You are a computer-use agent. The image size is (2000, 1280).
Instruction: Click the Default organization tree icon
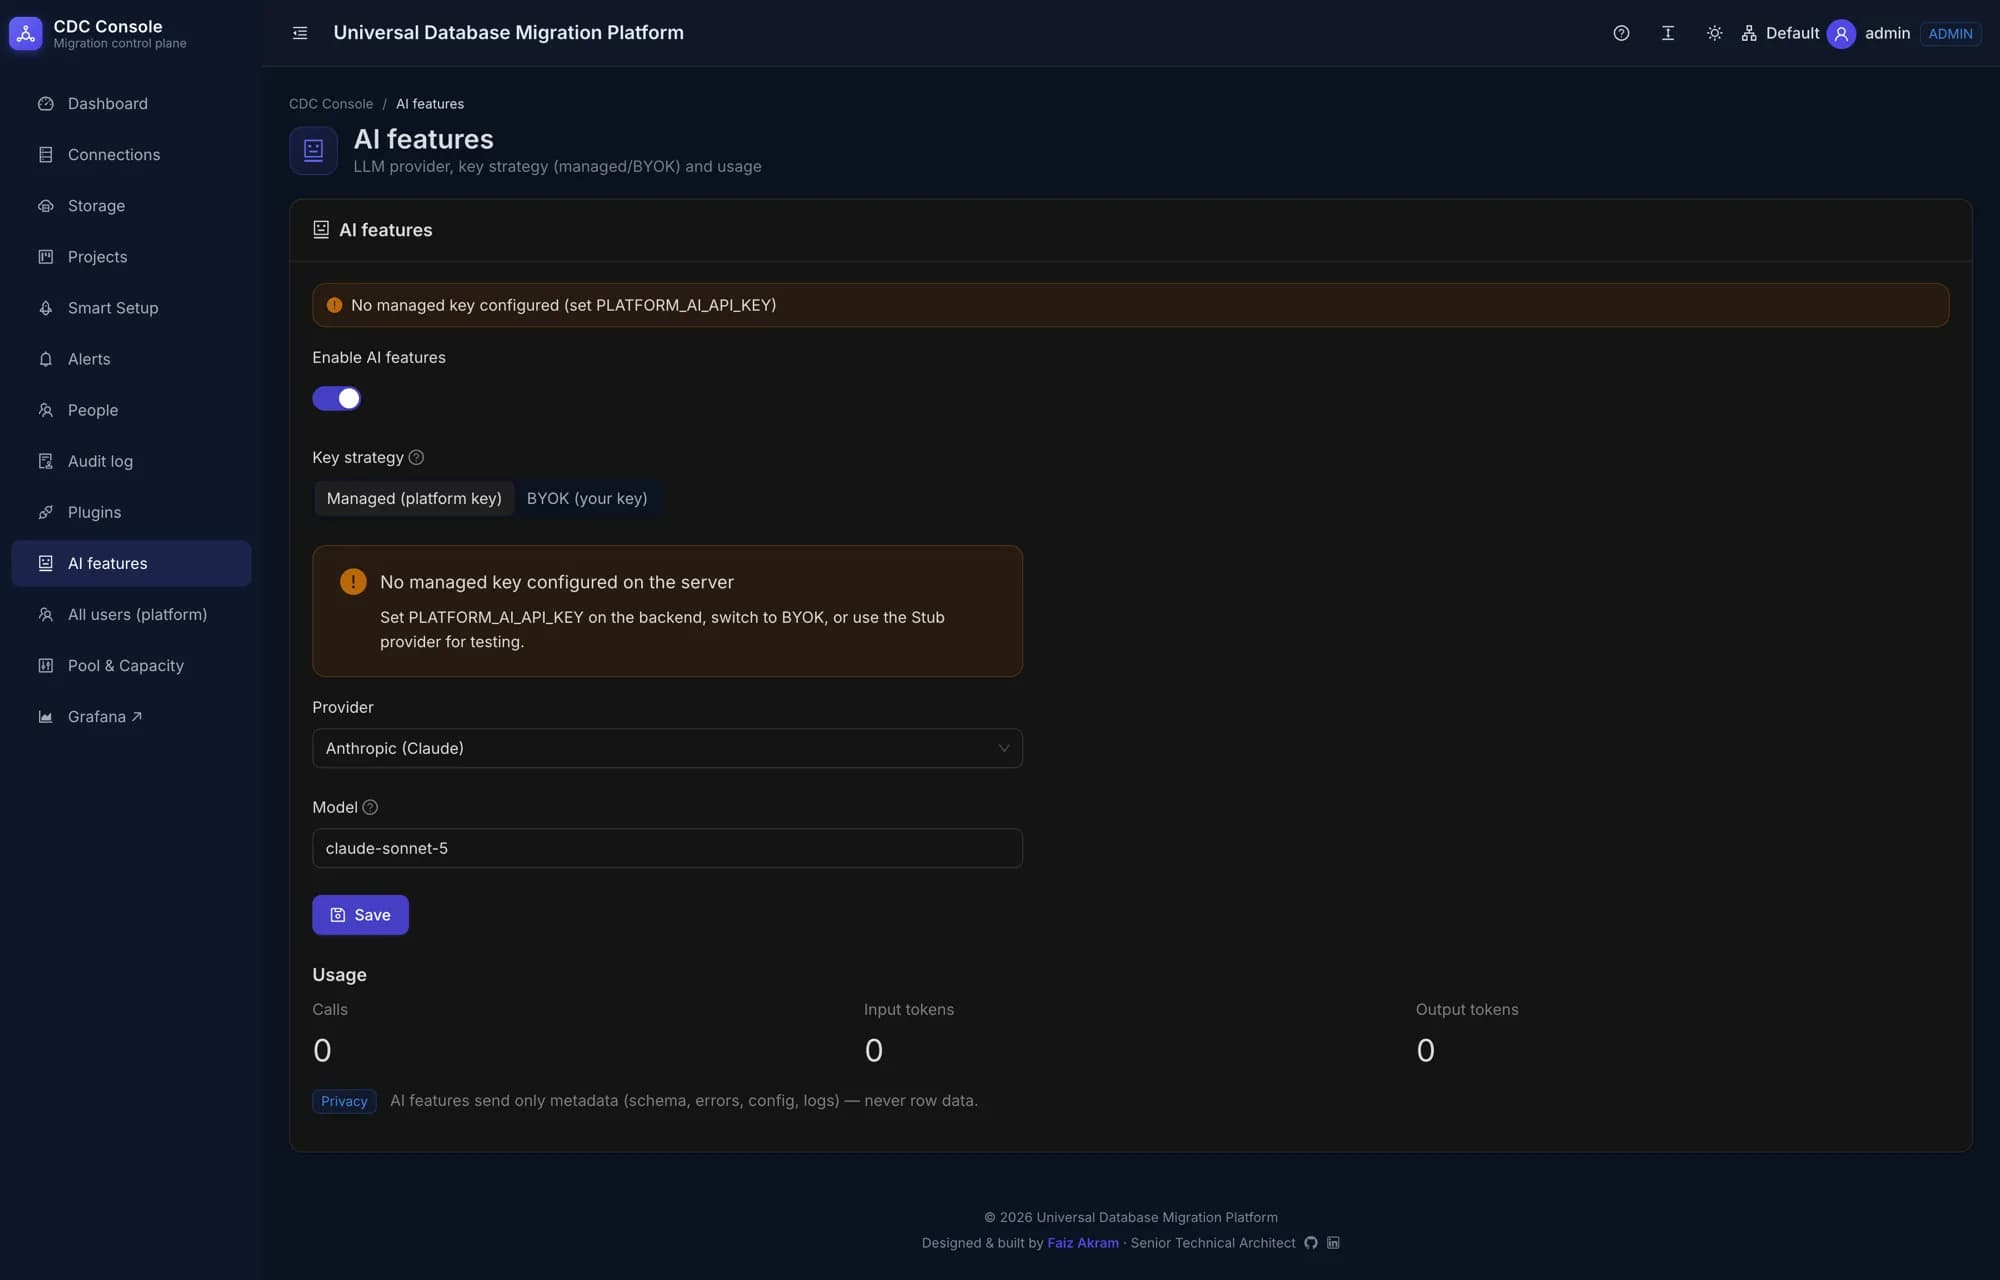(1748, 33)
